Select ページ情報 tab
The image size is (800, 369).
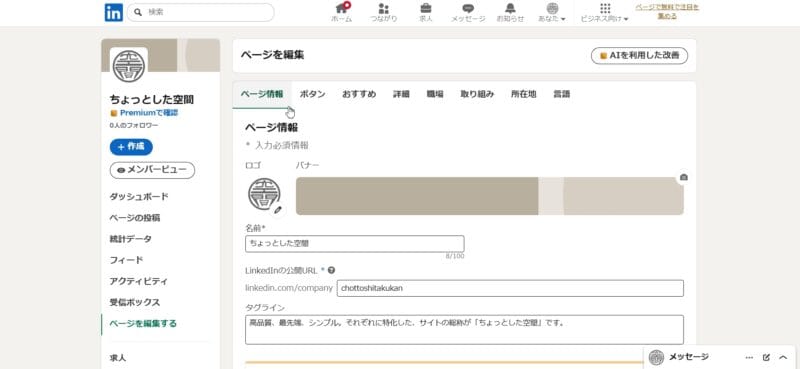[x=262, y=94]
